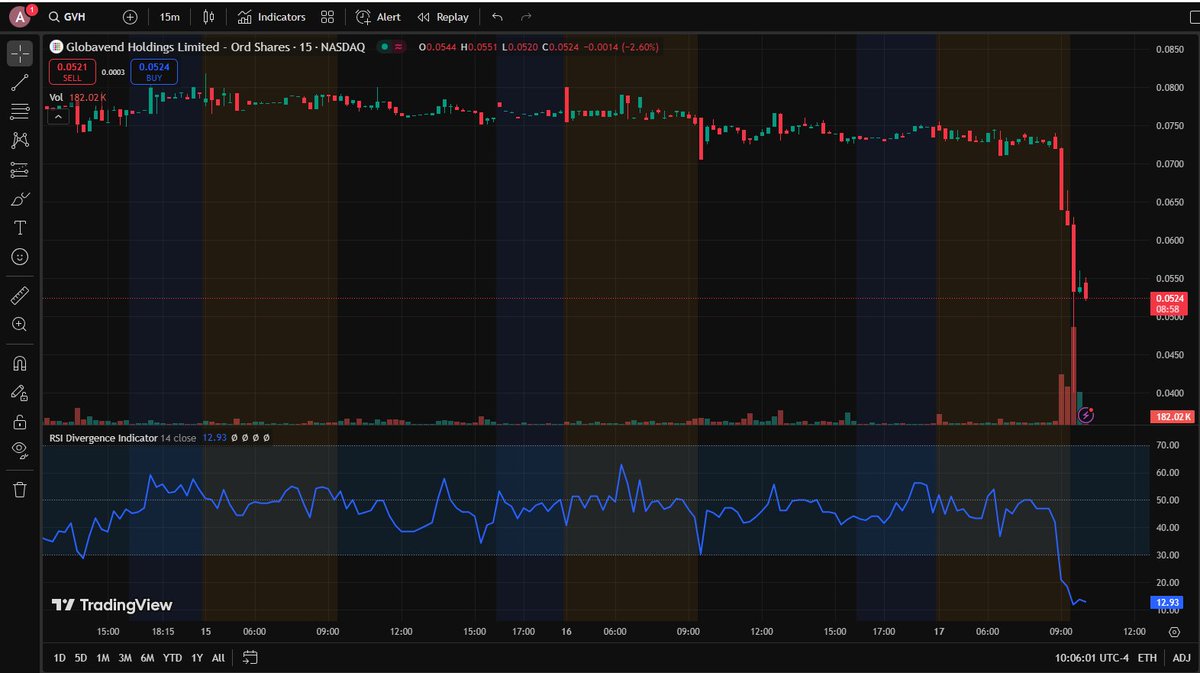The width and height of the screenshot is (1200, 673).
Task: Open the go to date calendar
Action: 250,657
